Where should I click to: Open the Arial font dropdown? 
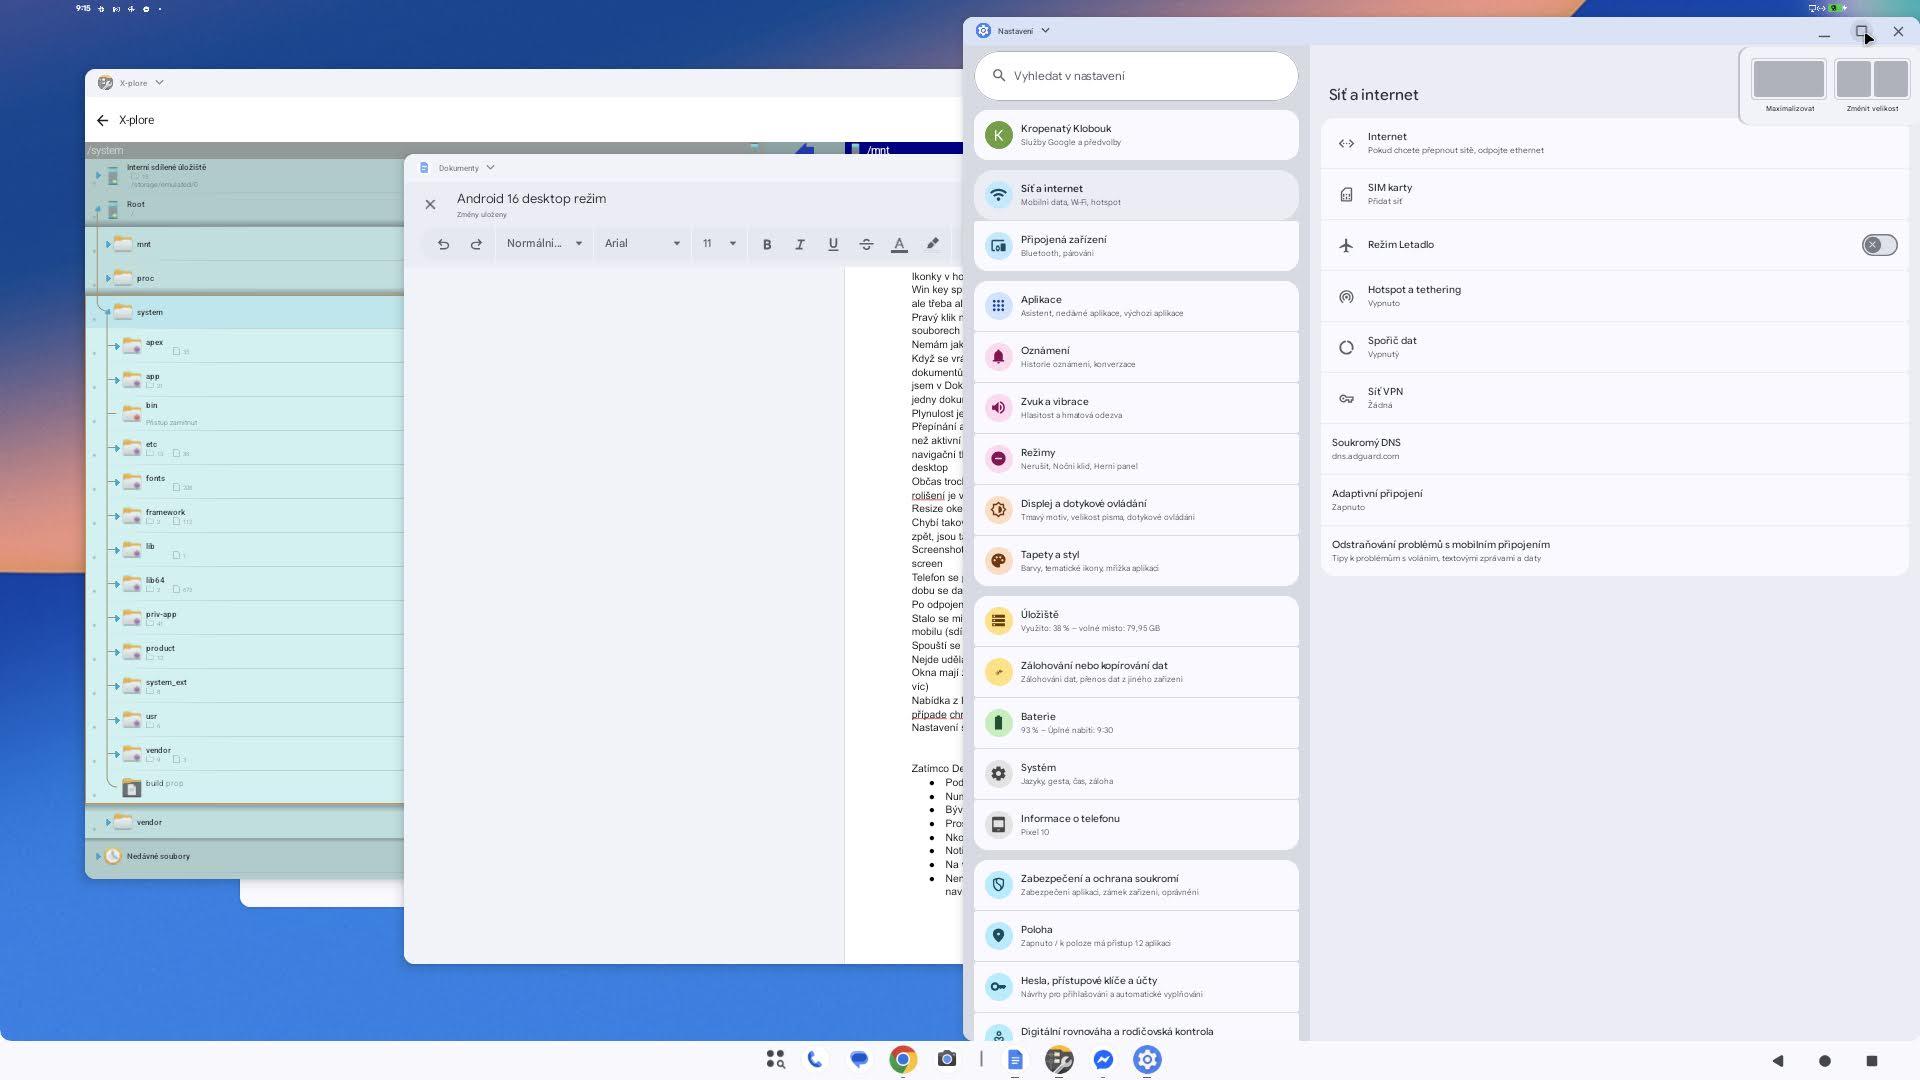[x=642, y=244]
